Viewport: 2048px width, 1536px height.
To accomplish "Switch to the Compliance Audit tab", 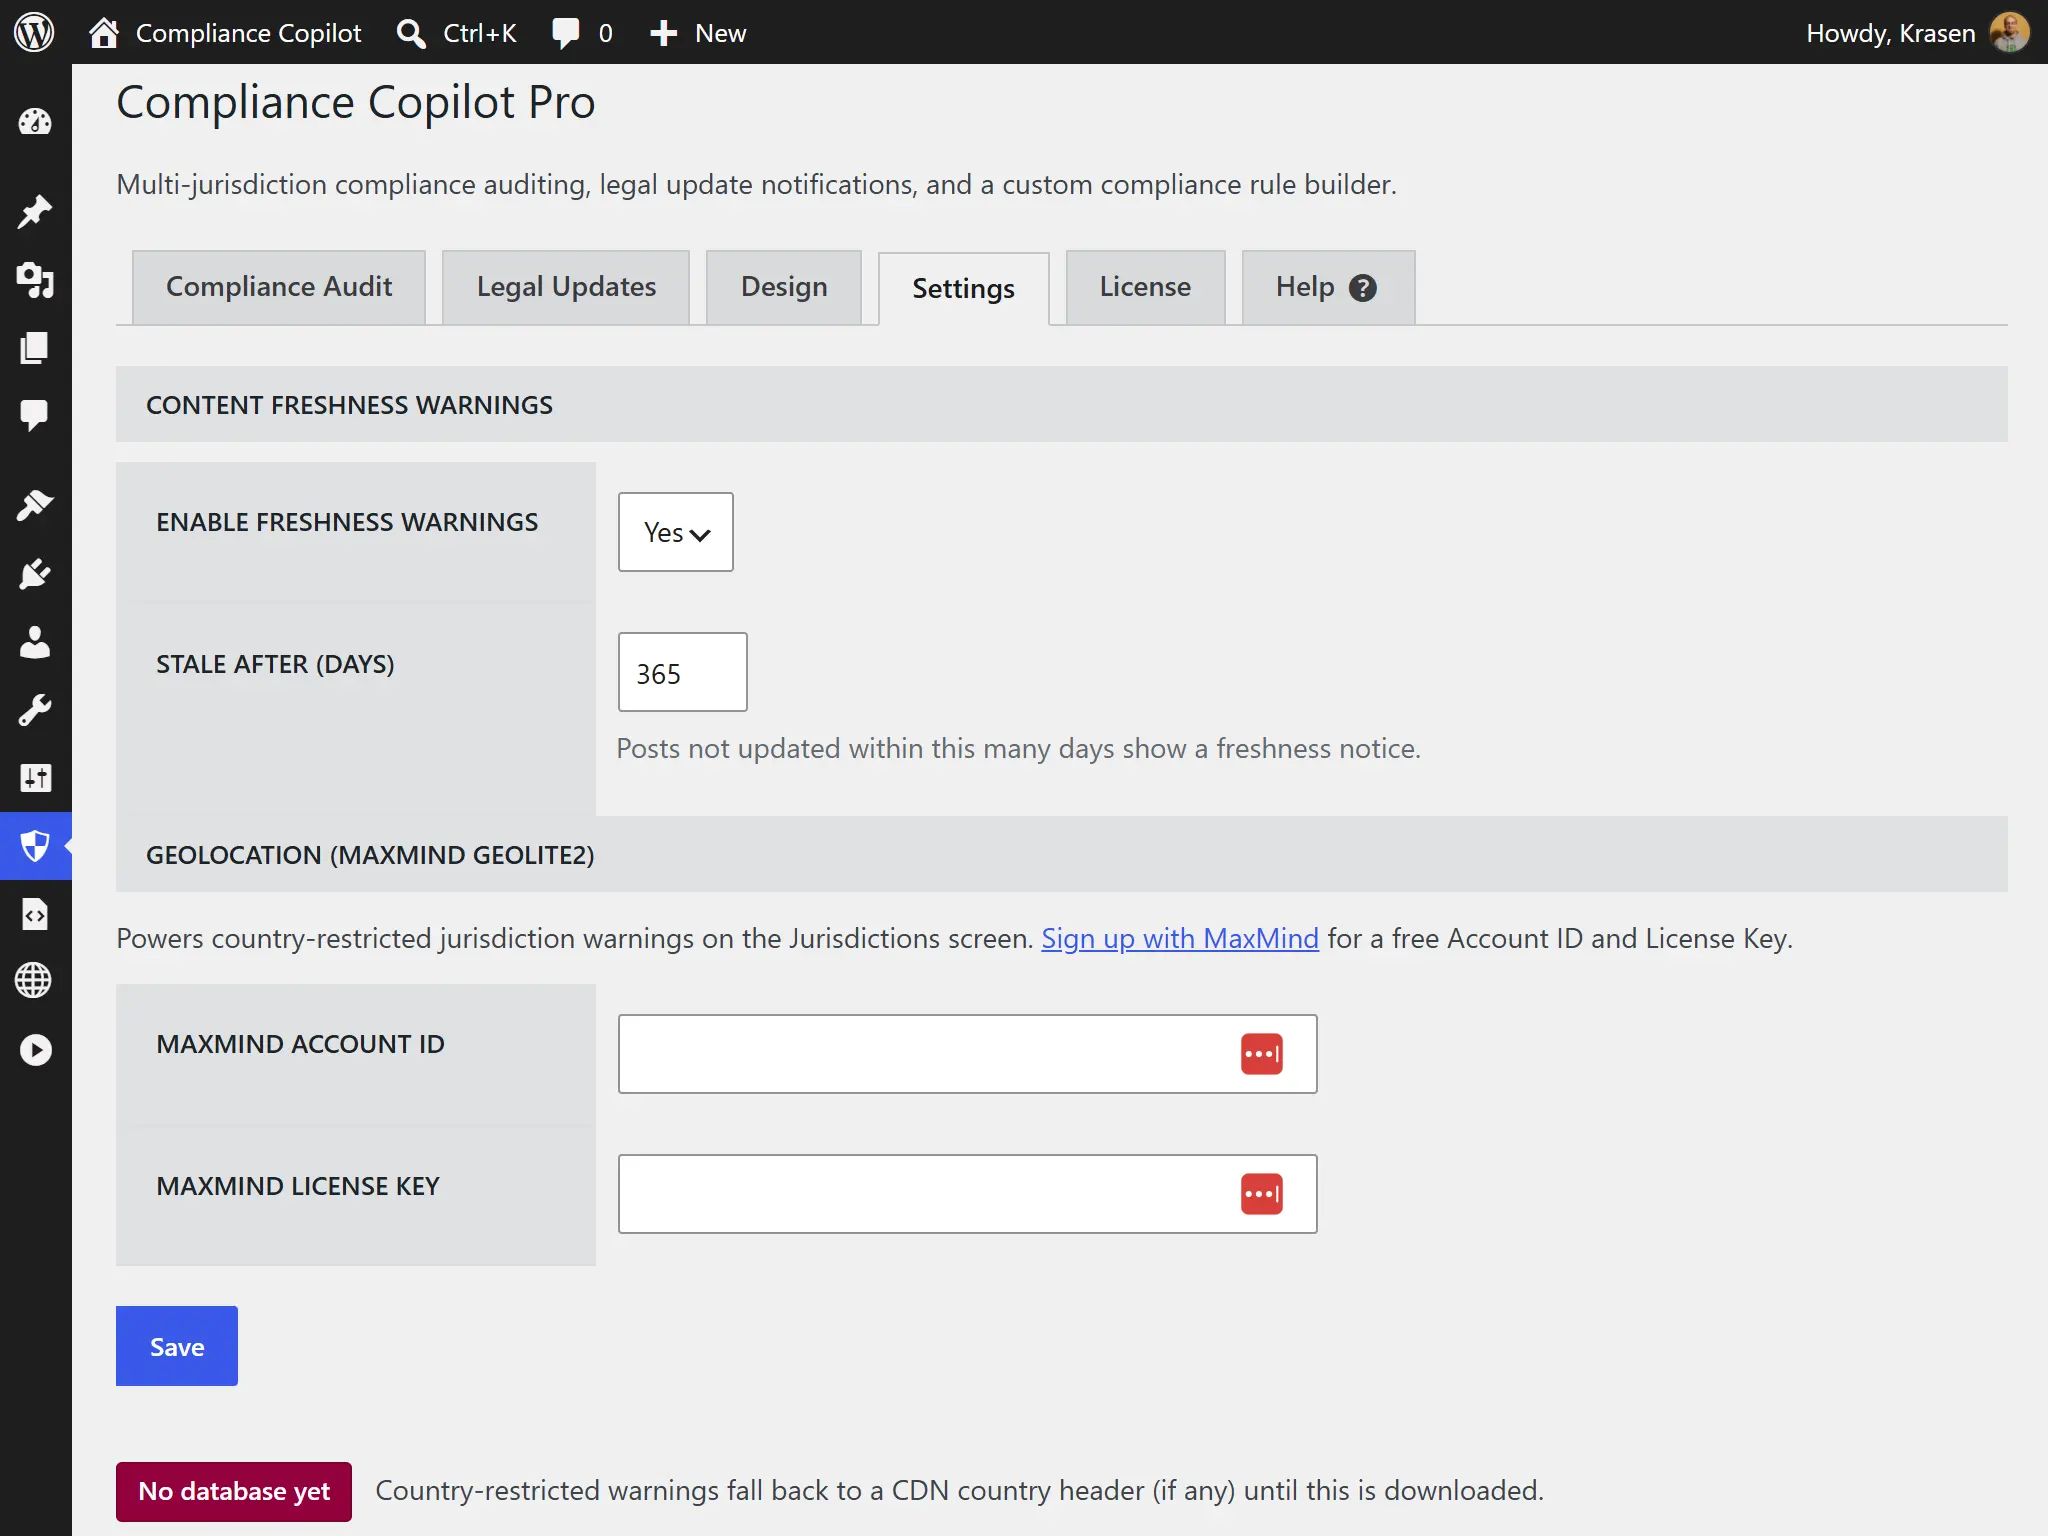I will coord(279,287).
